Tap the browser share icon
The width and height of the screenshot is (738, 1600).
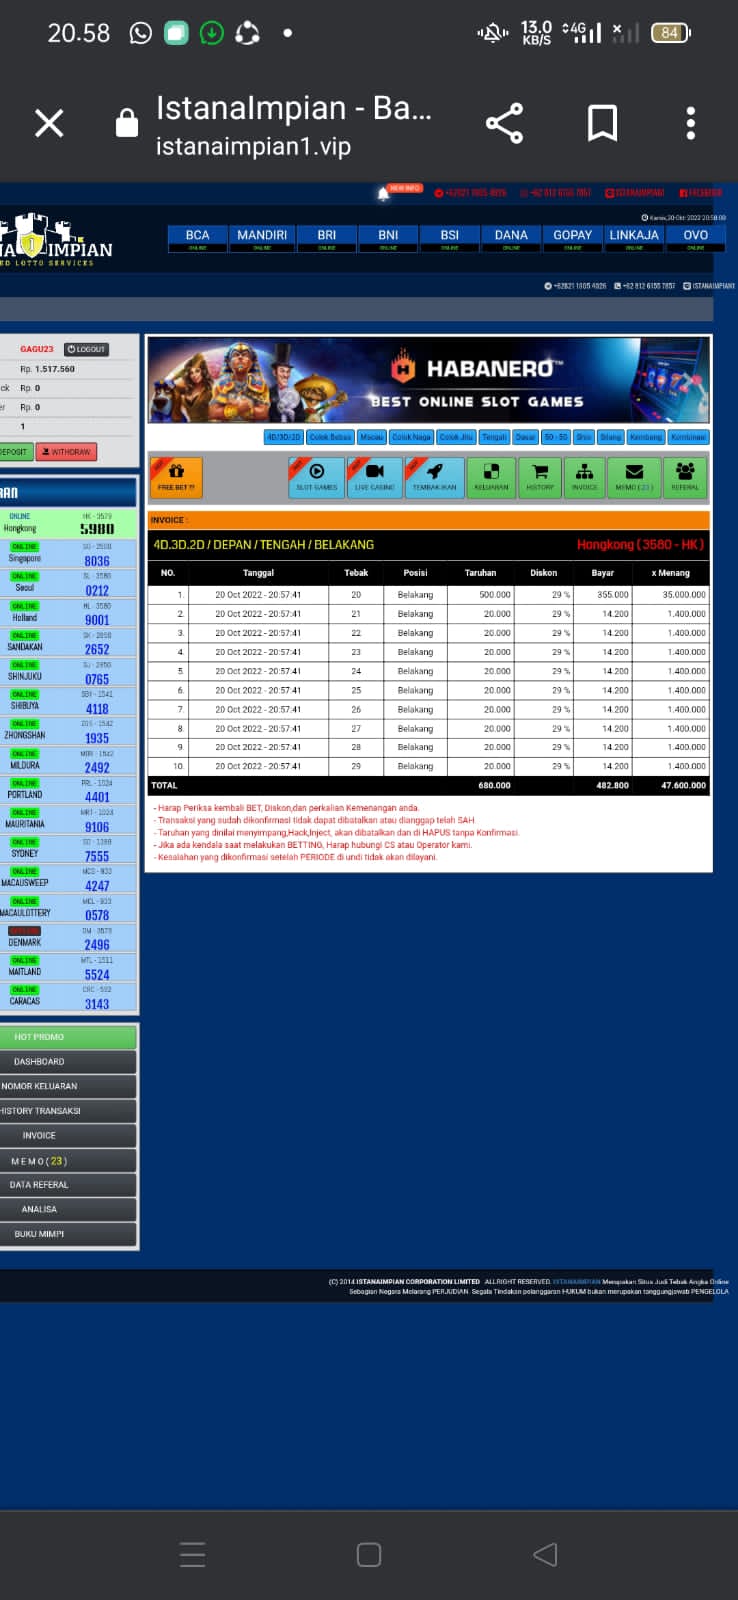tap(504, 123)
